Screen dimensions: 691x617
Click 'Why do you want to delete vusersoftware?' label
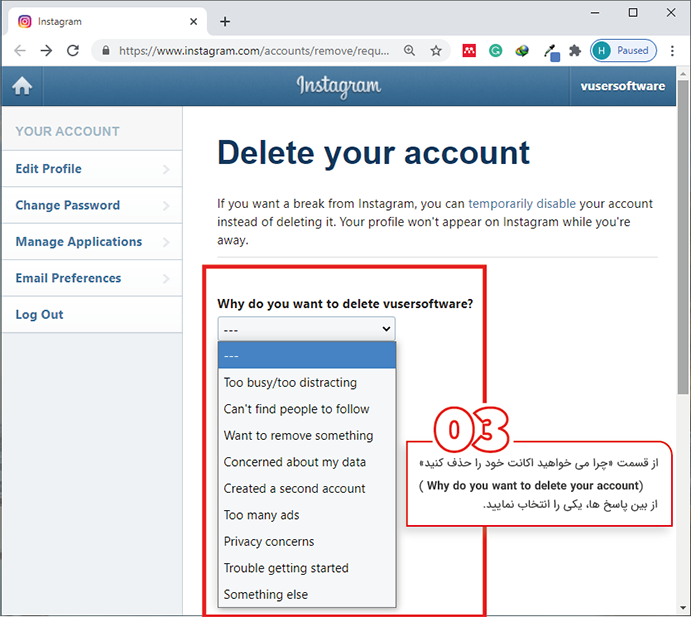pyautogui.click(x=345, y=304)
